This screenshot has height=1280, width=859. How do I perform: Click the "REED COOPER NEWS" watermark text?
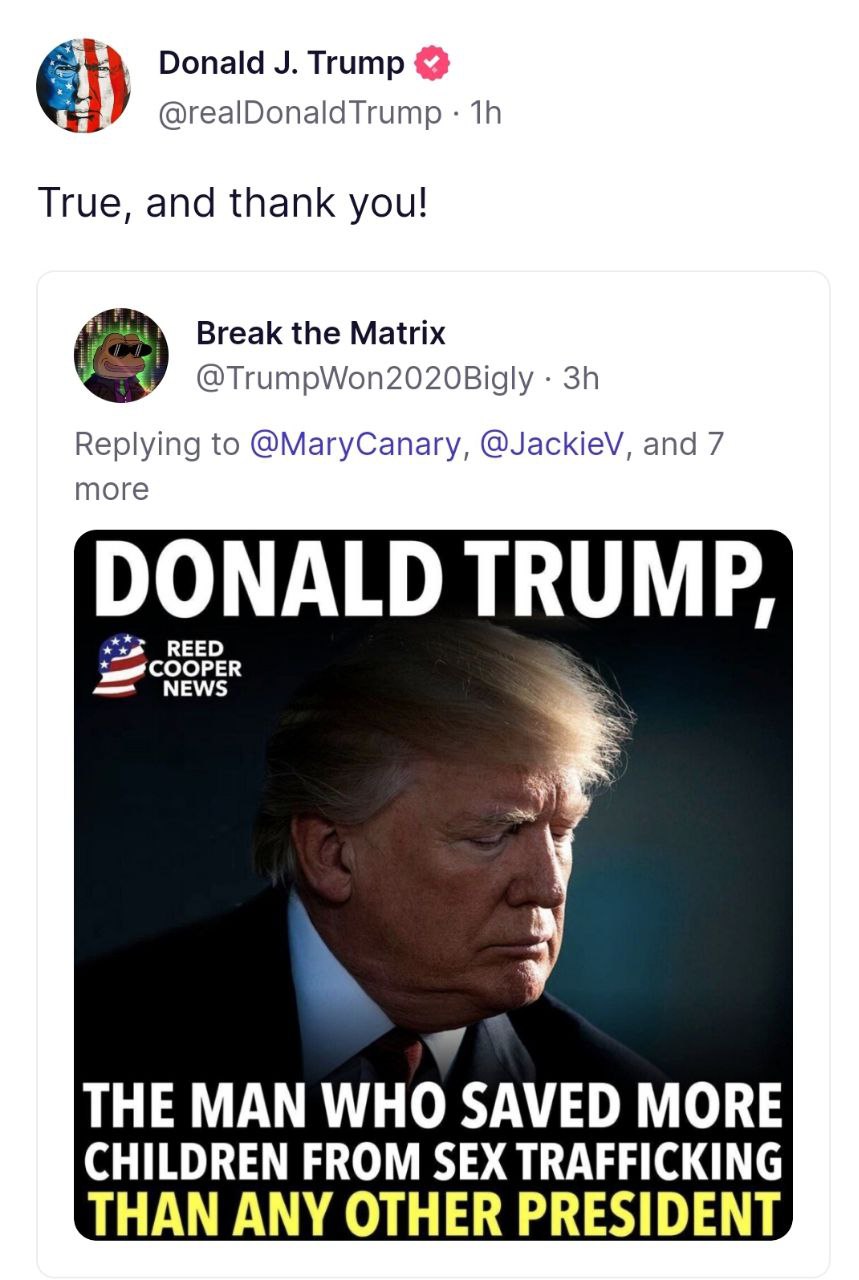click(196, 668)
